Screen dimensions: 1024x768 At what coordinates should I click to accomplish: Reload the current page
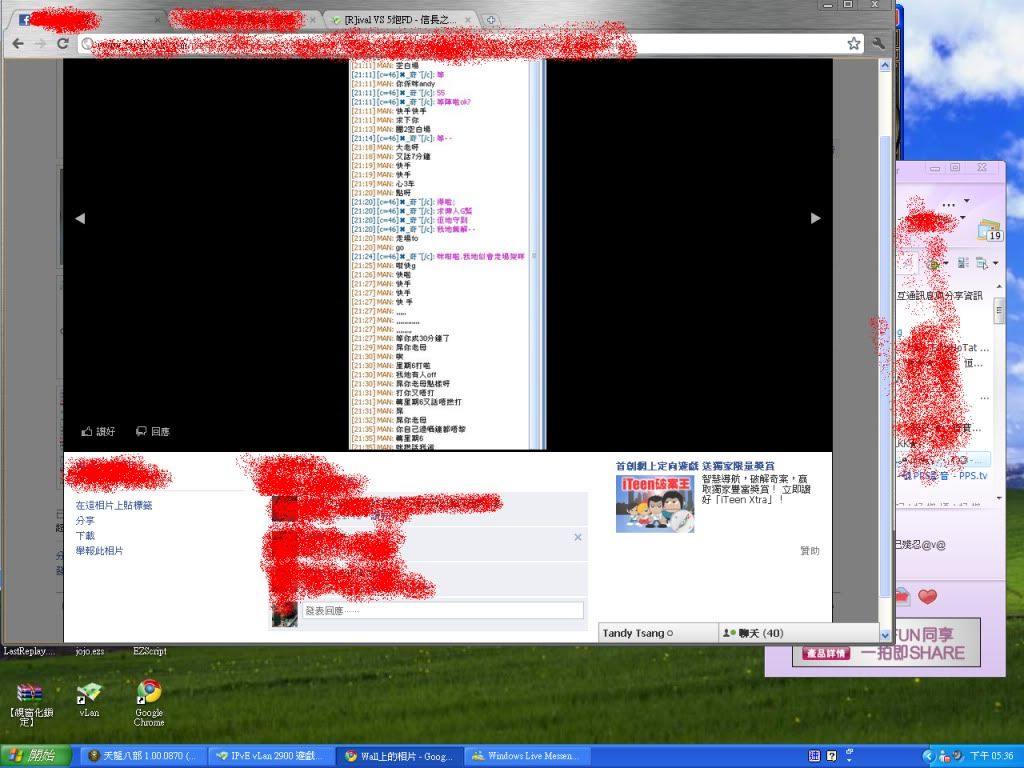tap(62, 43)
